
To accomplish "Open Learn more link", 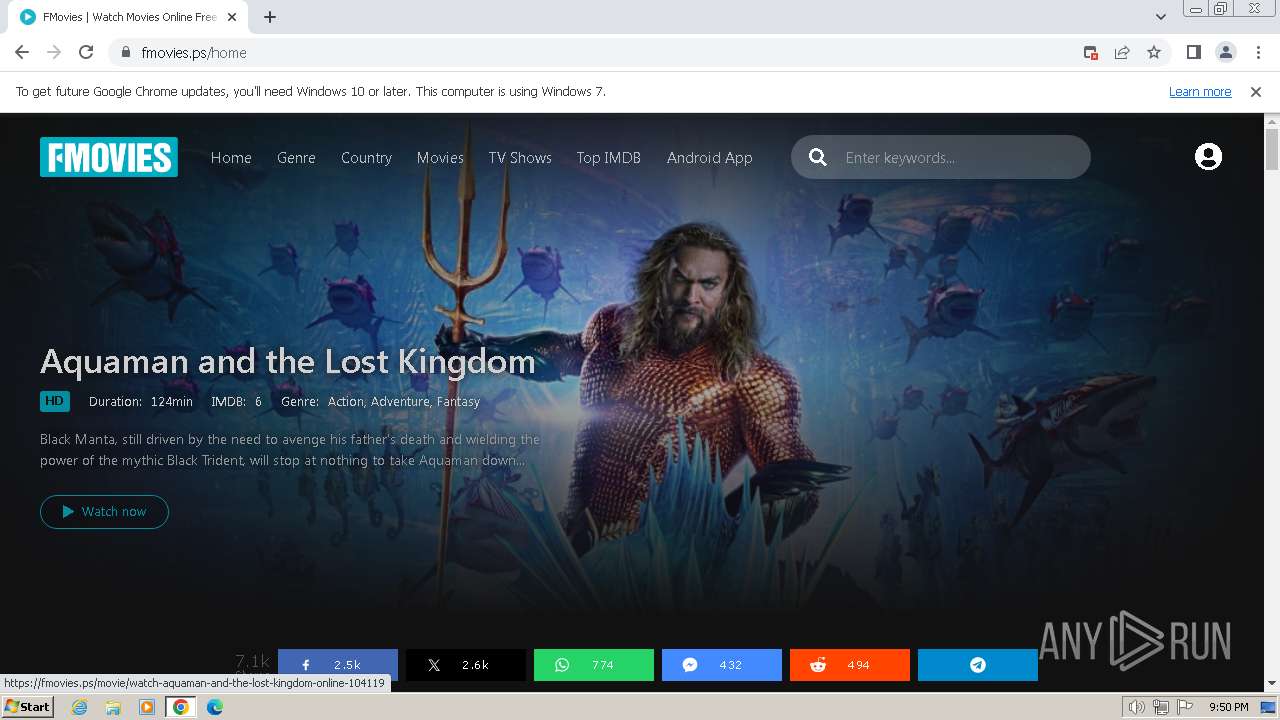I will (x=1200, y=92).
